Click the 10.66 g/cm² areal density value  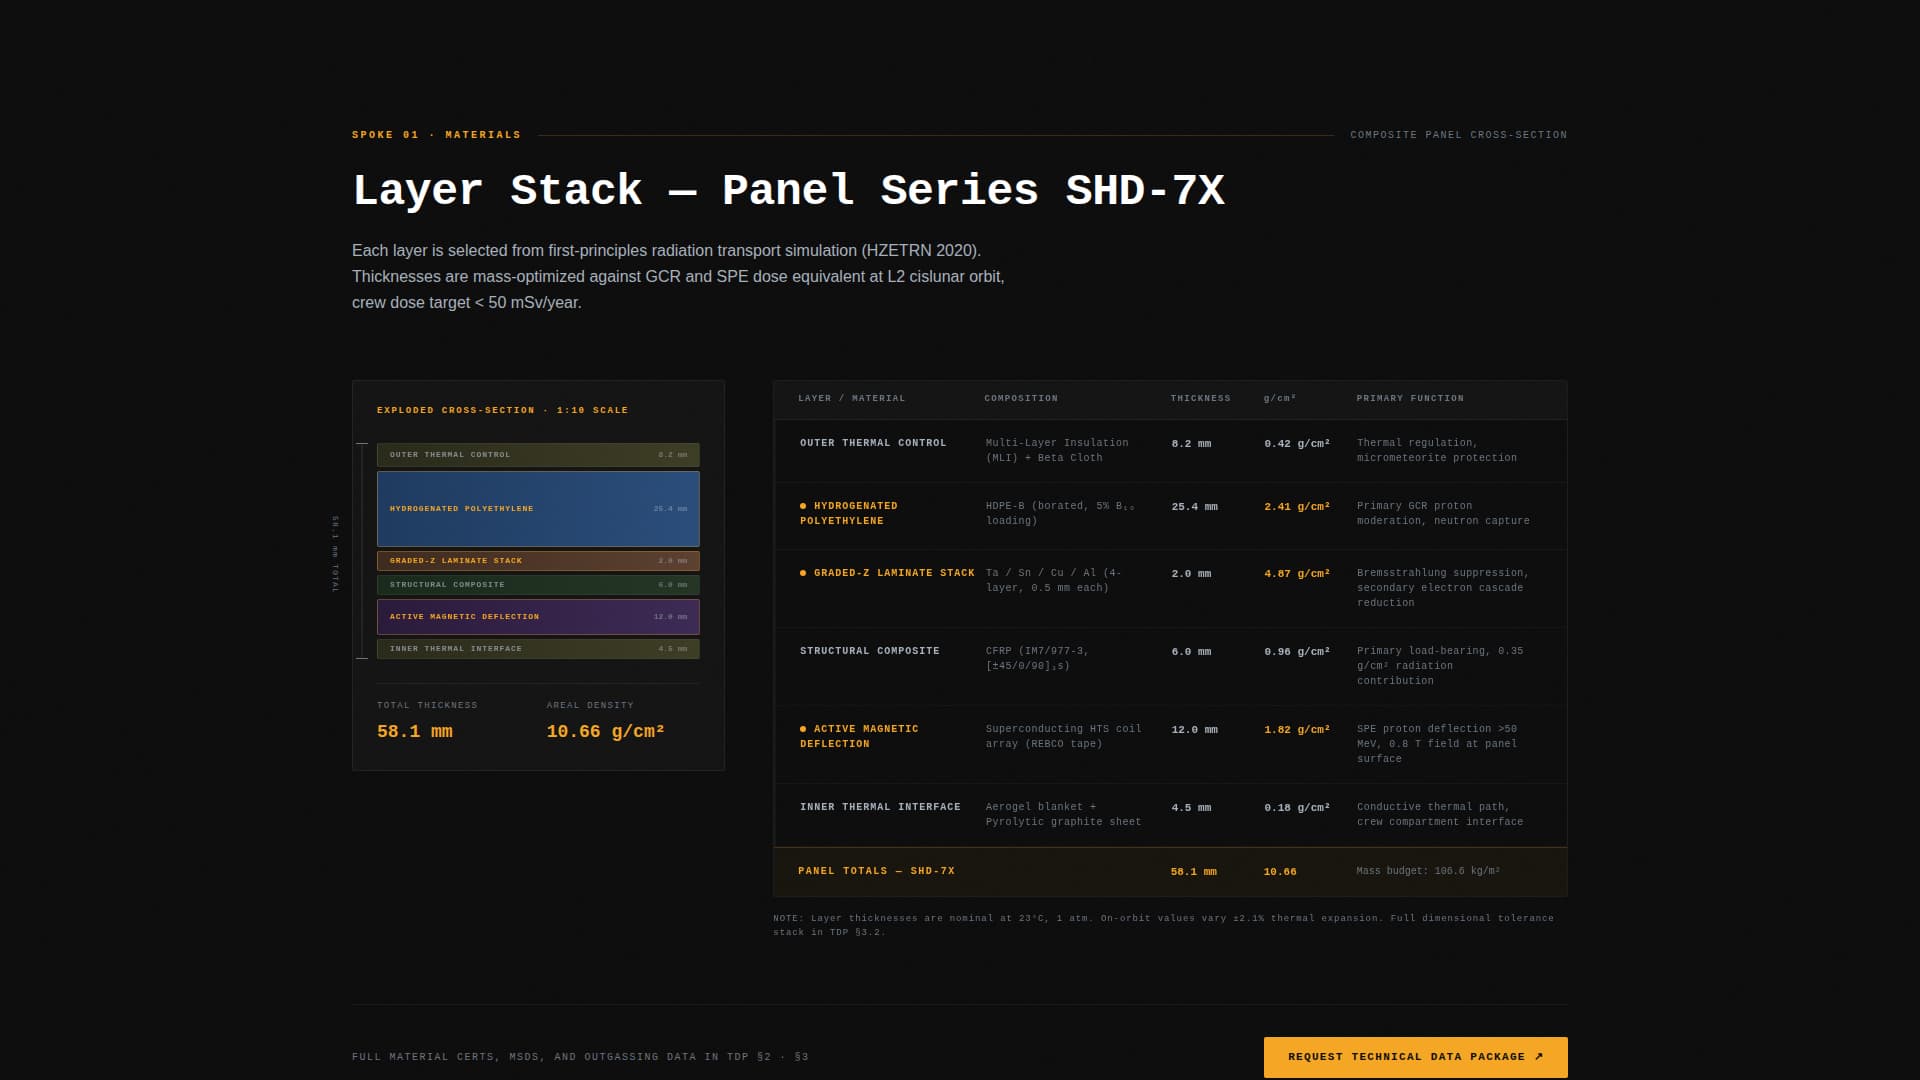coord(605,732)
